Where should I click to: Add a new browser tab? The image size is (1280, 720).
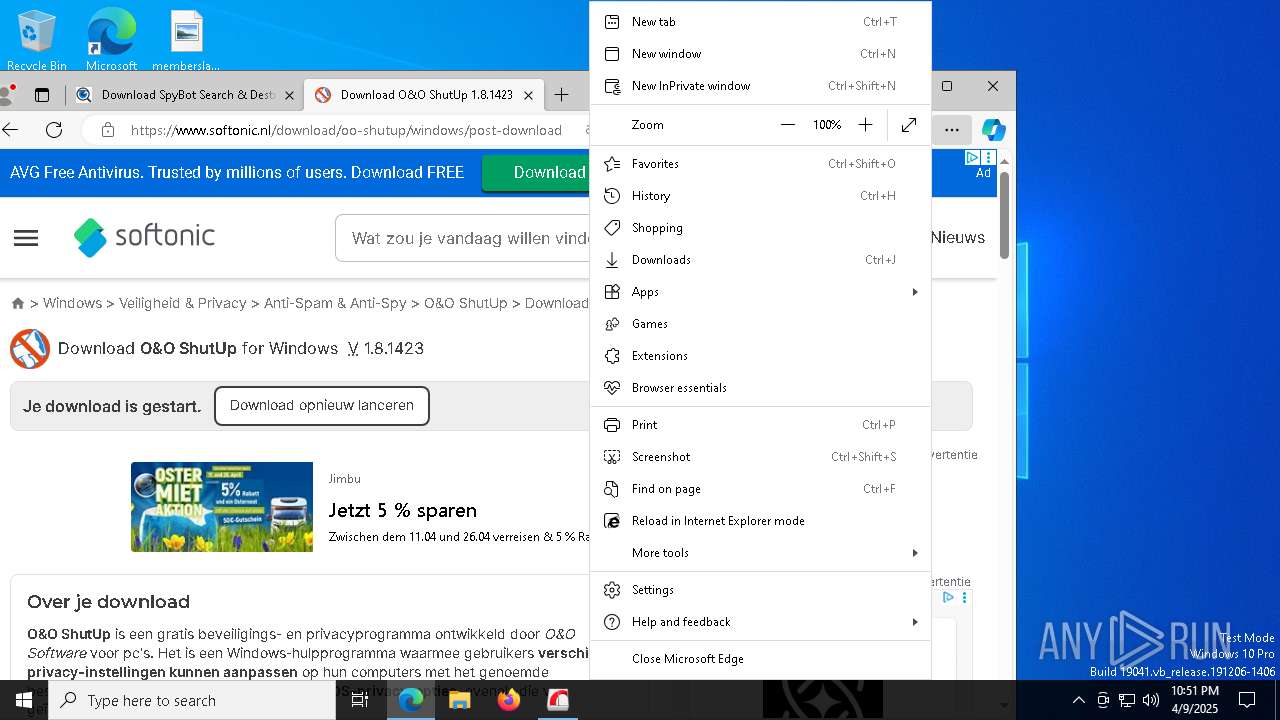tap(562, 95)
